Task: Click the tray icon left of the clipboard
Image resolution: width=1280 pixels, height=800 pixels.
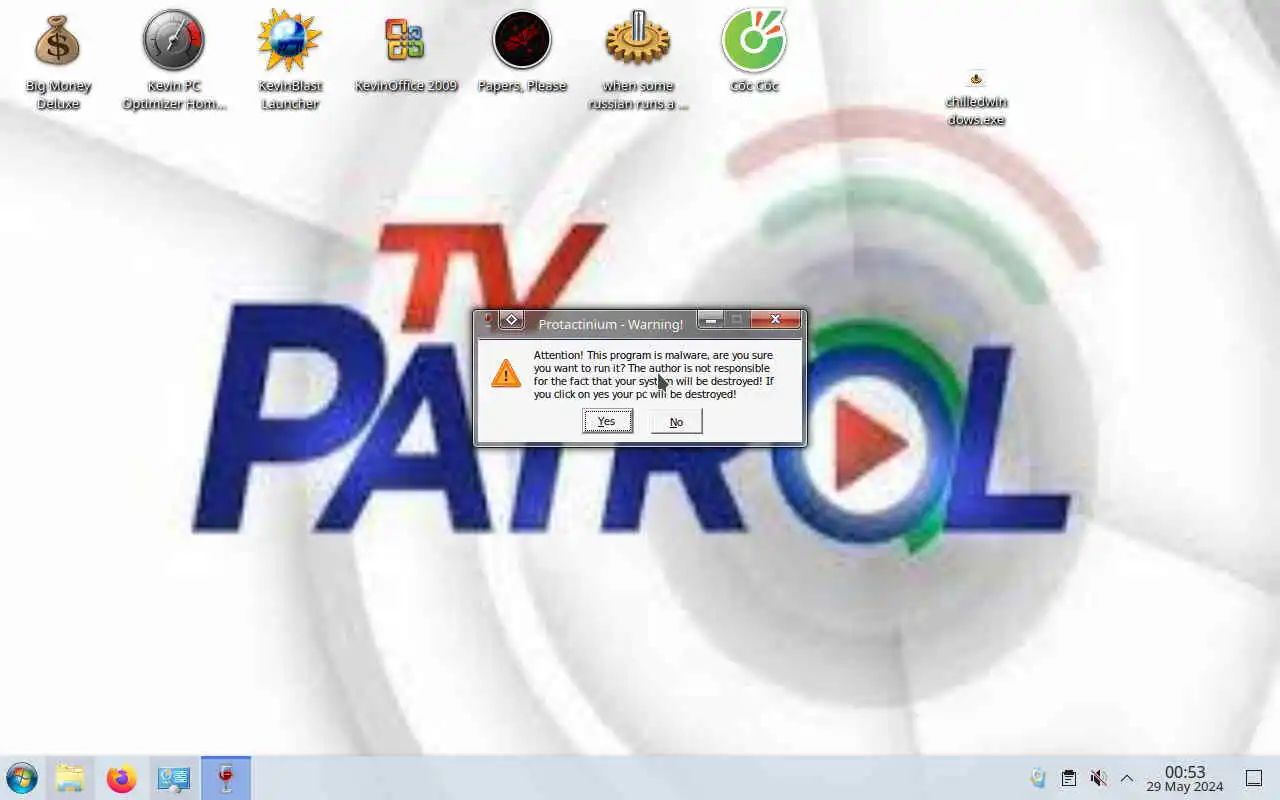Action: coord(1038,778)
